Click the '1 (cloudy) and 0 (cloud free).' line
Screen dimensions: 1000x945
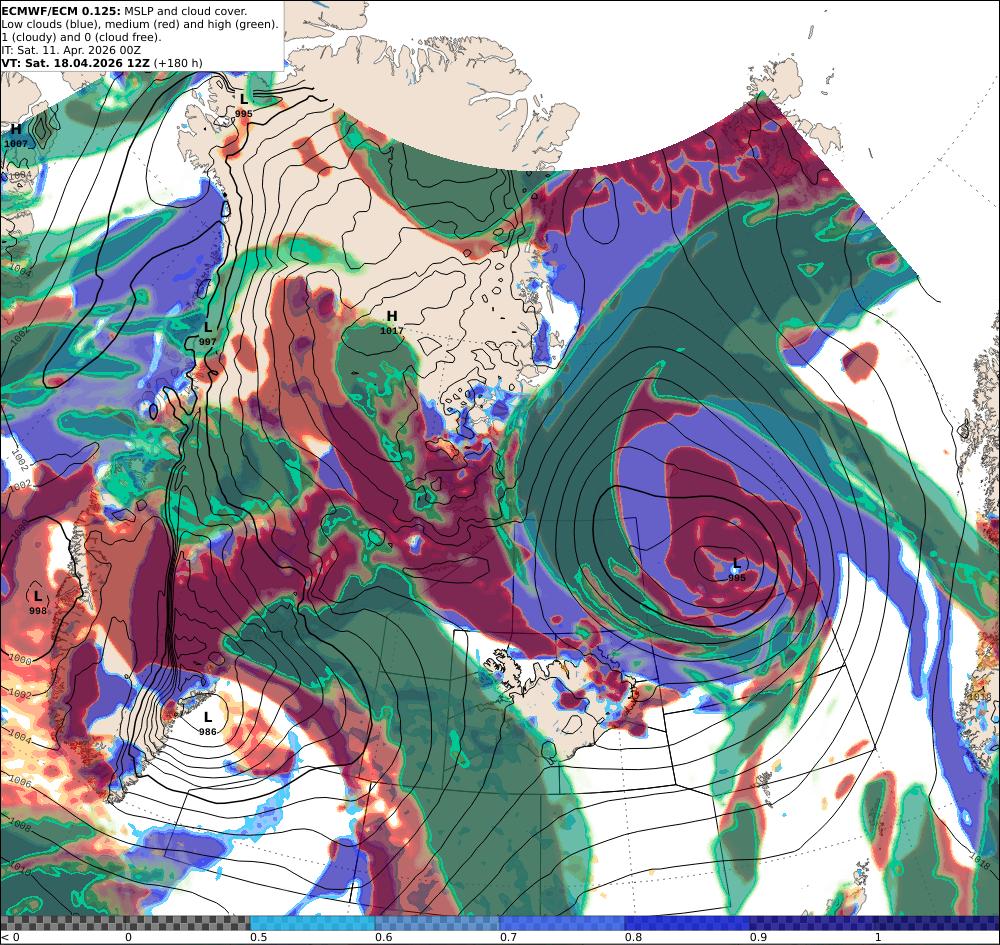pos(81,37)
